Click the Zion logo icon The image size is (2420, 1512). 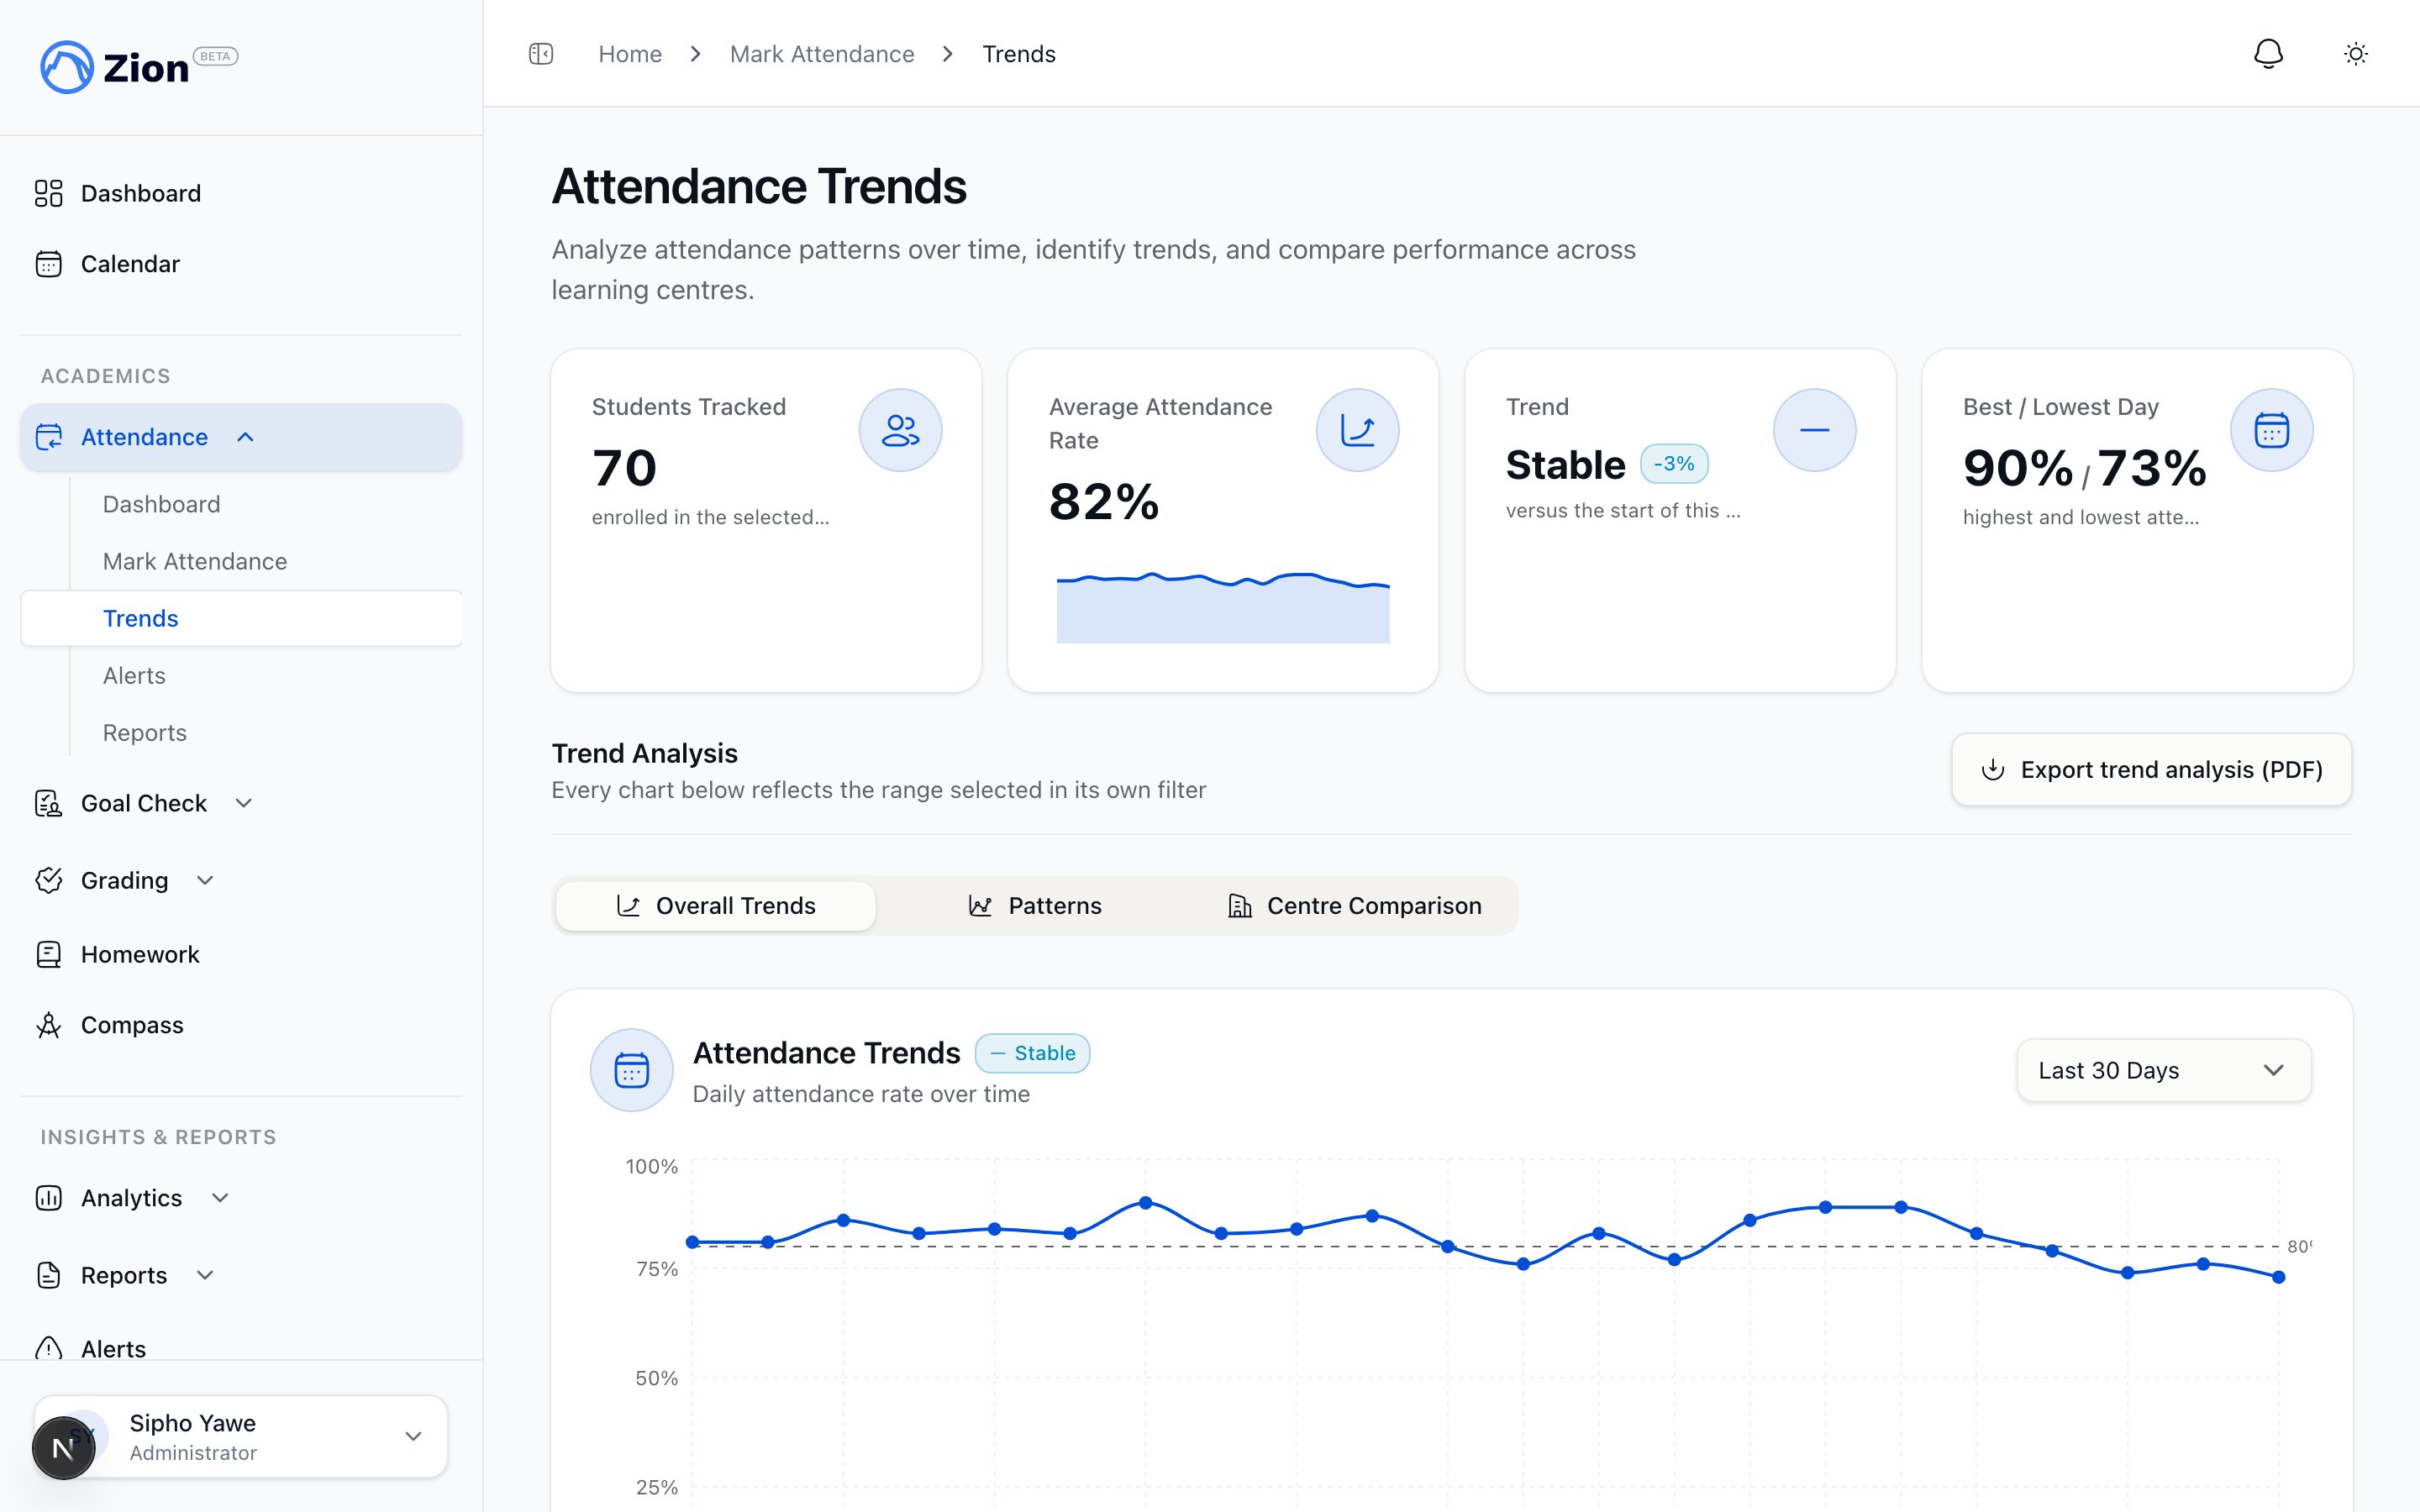(x=66, y=67)
